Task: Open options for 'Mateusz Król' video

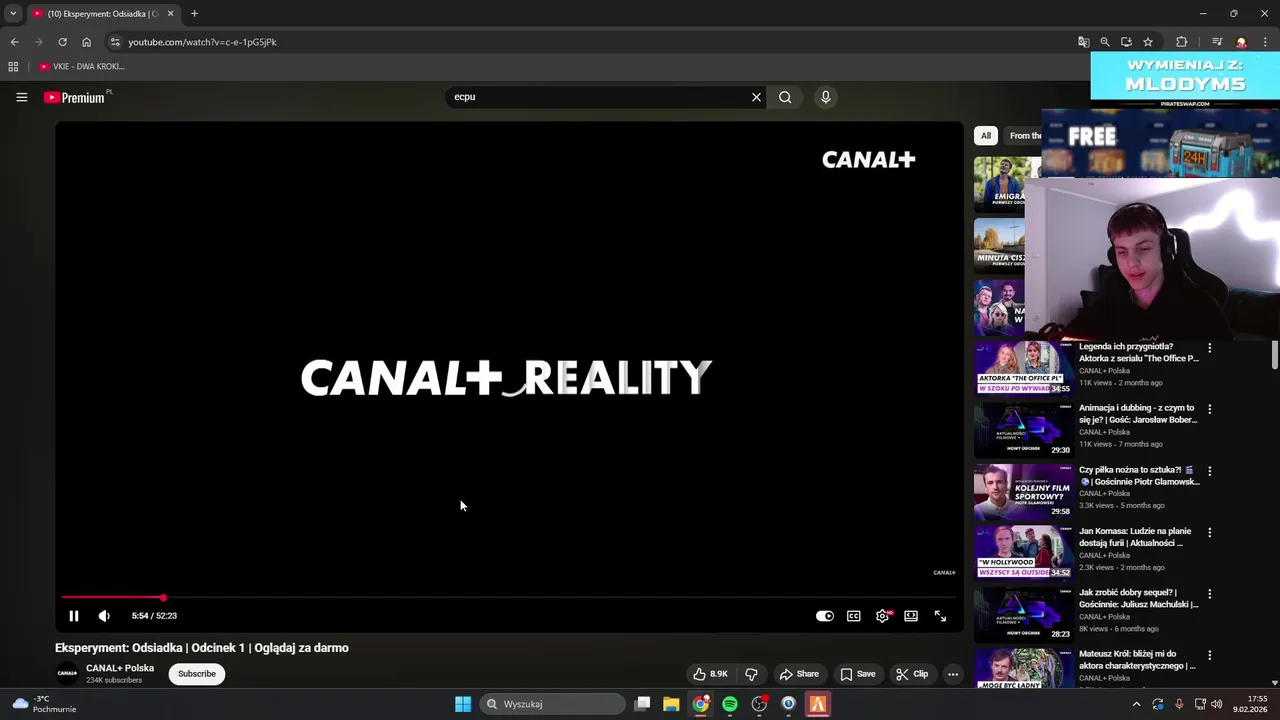Action: click(1210, 656)
